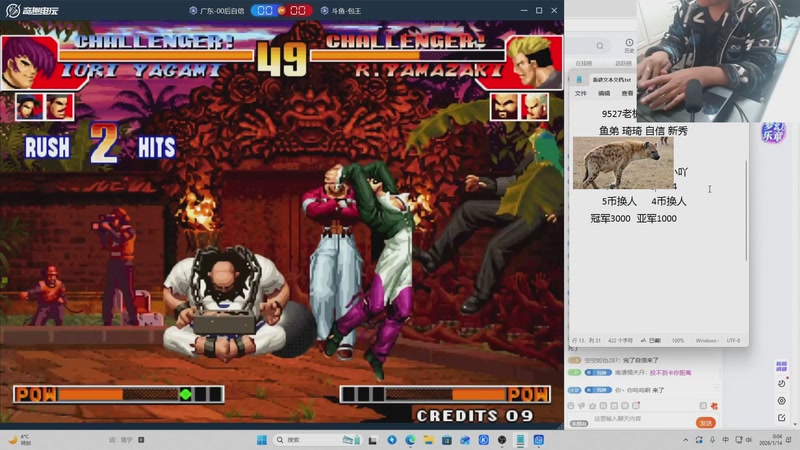Click the text 5币换人 in Notepad
The image size is (800, 450).
point(619,202)
